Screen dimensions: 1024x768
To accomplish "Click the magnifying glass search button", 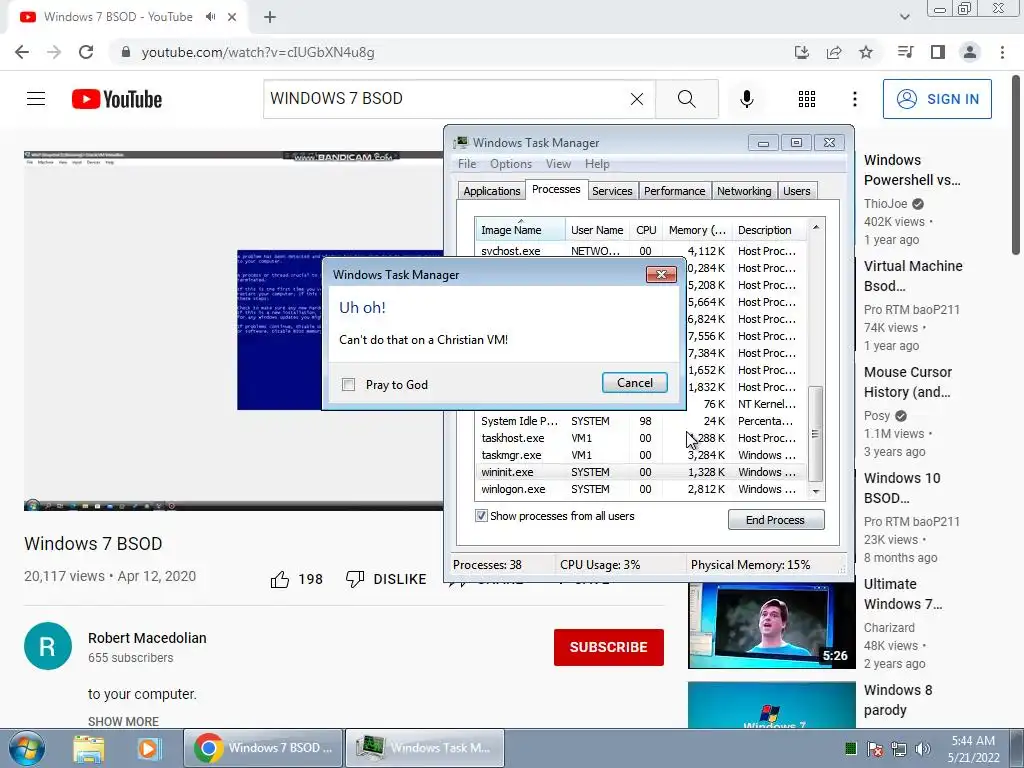I will tap(686, 99).
